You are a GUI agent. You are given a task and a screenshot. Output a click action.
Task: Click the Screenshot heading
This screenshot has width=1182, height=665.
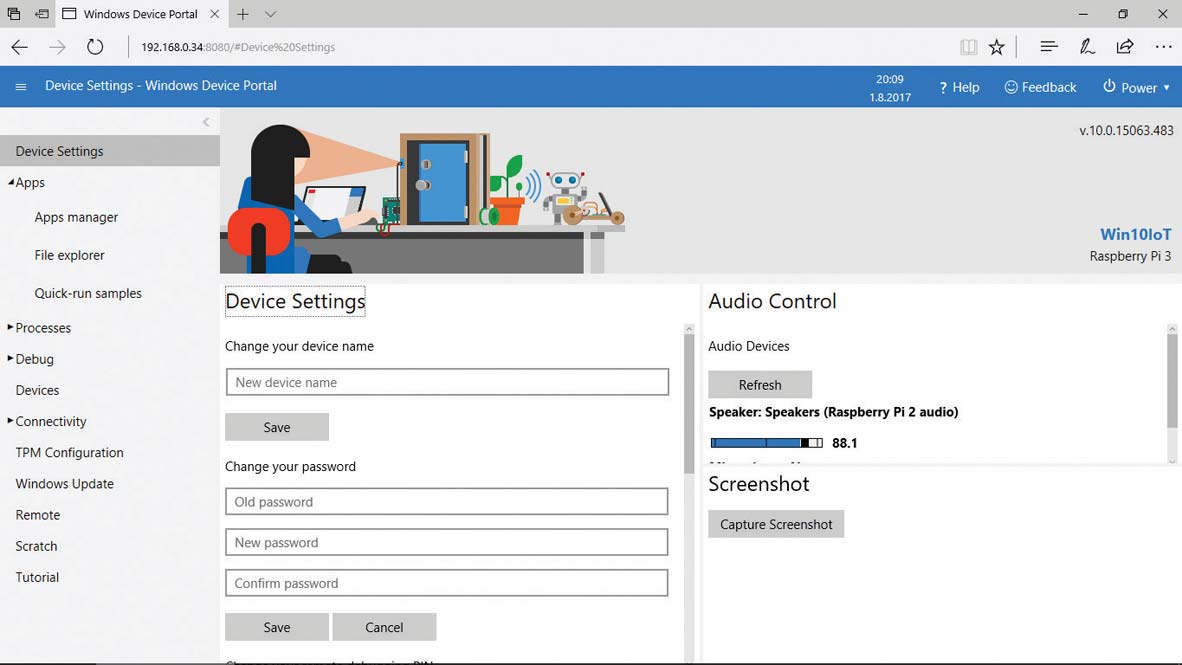[758, 483]
